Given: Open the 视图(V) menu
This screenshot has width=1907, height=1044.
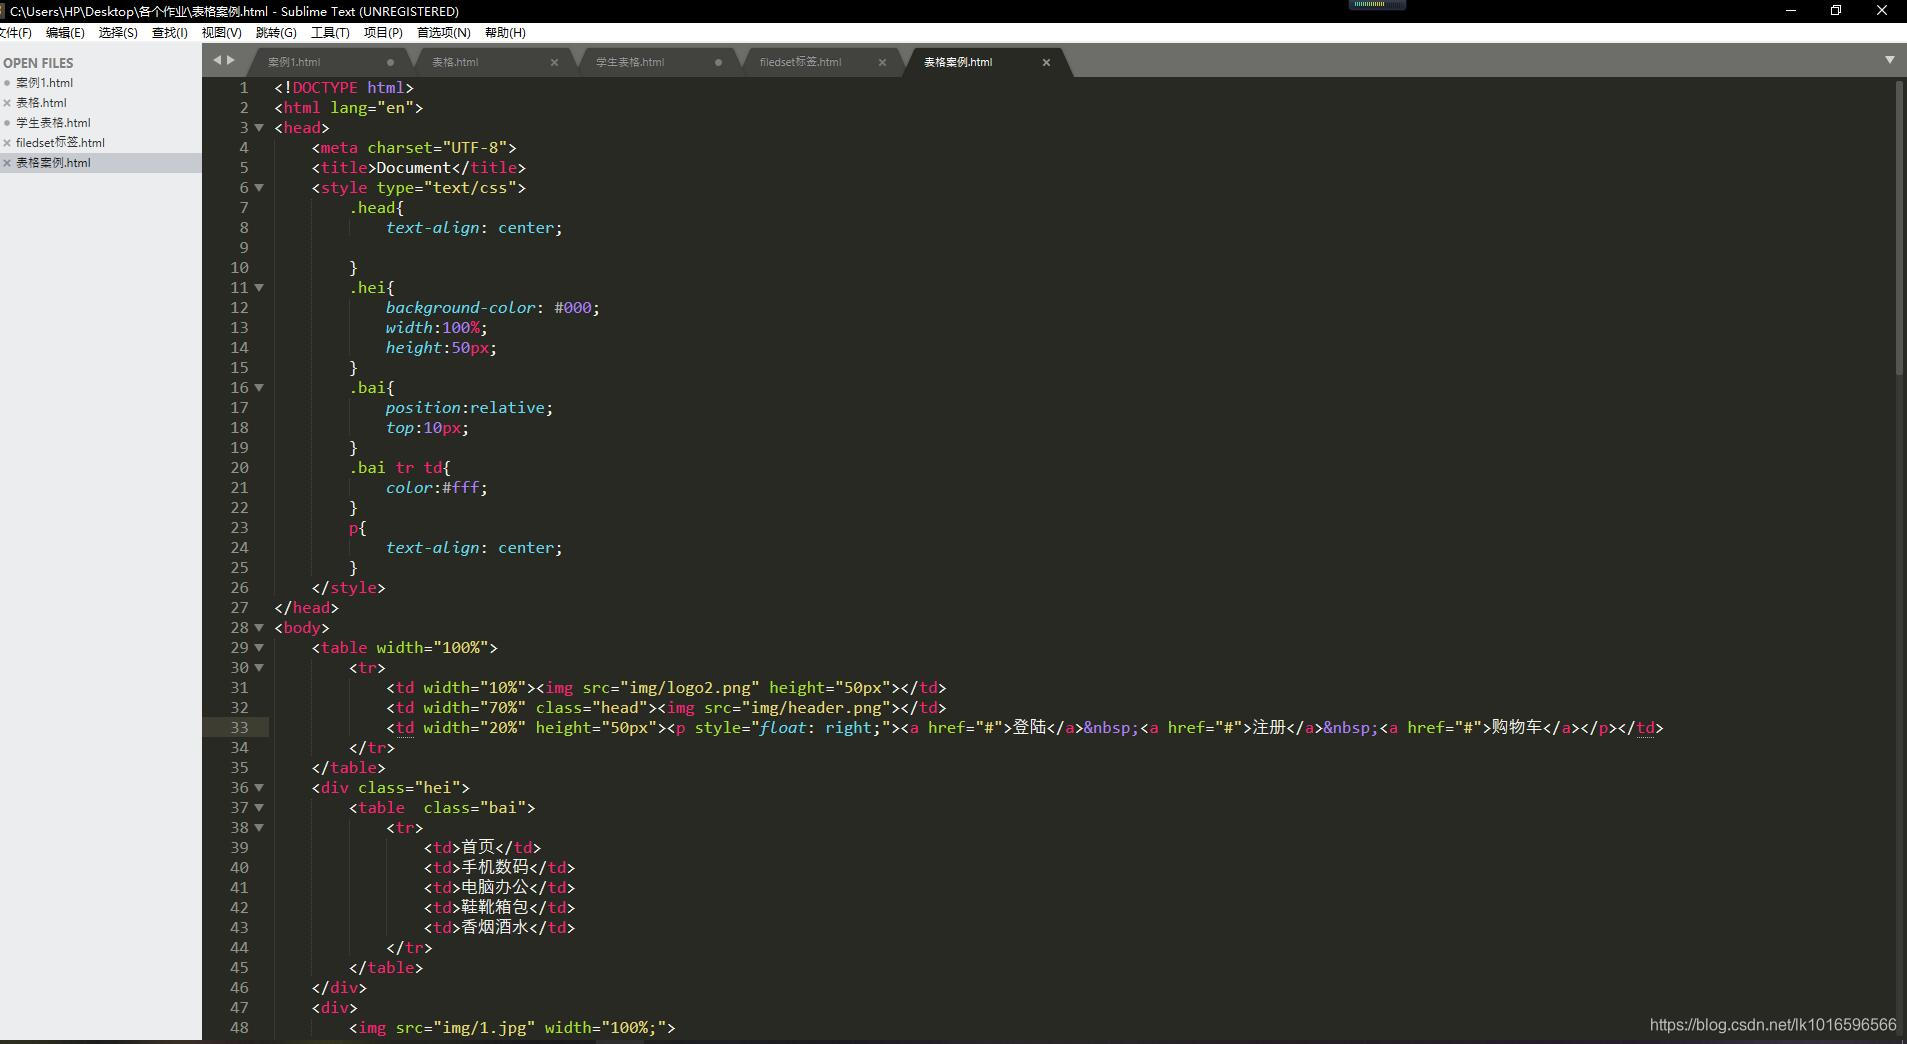Looking at the screenshot, I should point(222,32).
